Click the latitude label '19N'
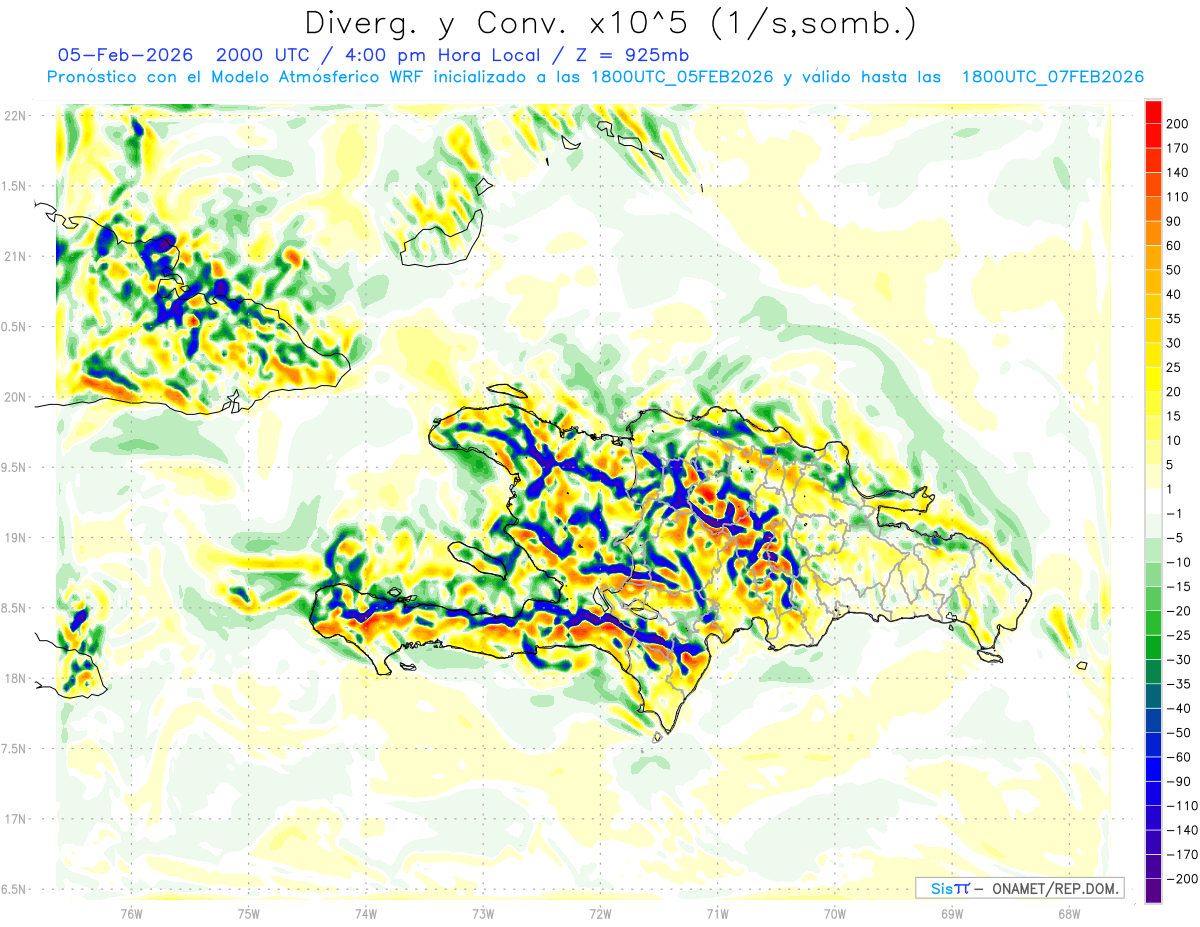This screenshot has width=1200, height=927. point(14,537)
